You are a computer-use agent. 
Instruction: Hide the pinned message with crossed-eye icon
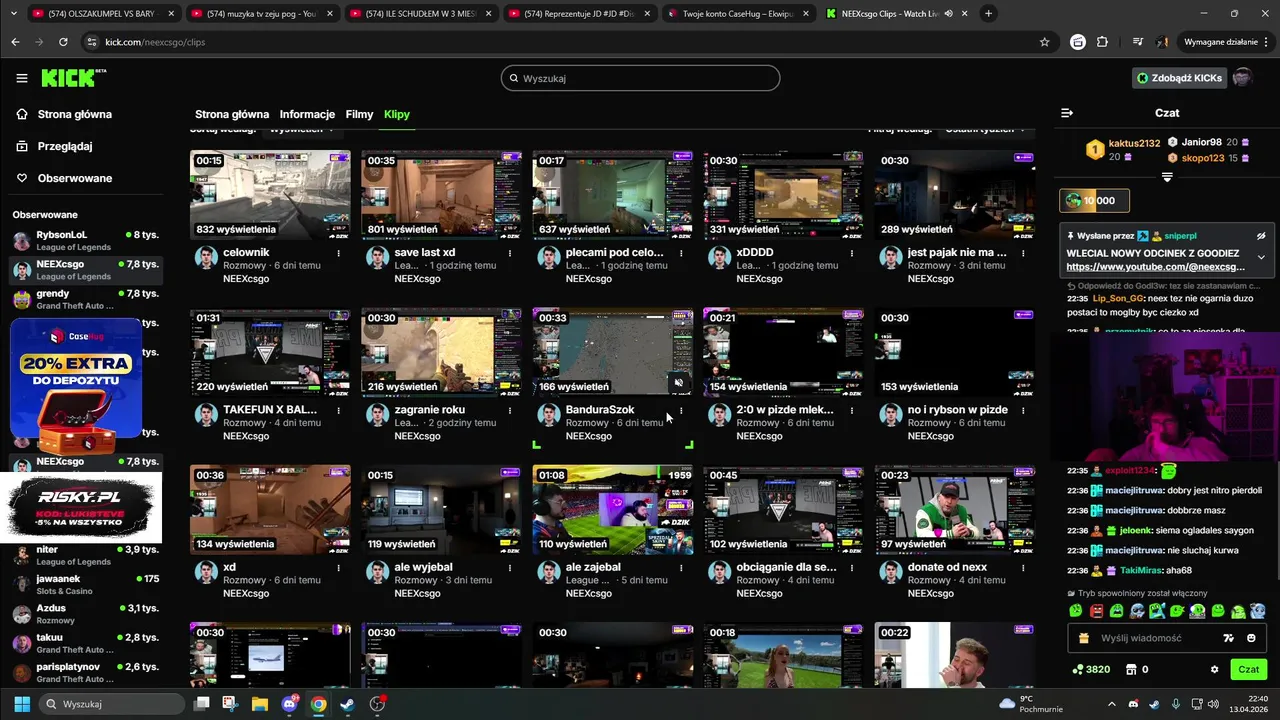(x=1261, y=236)
